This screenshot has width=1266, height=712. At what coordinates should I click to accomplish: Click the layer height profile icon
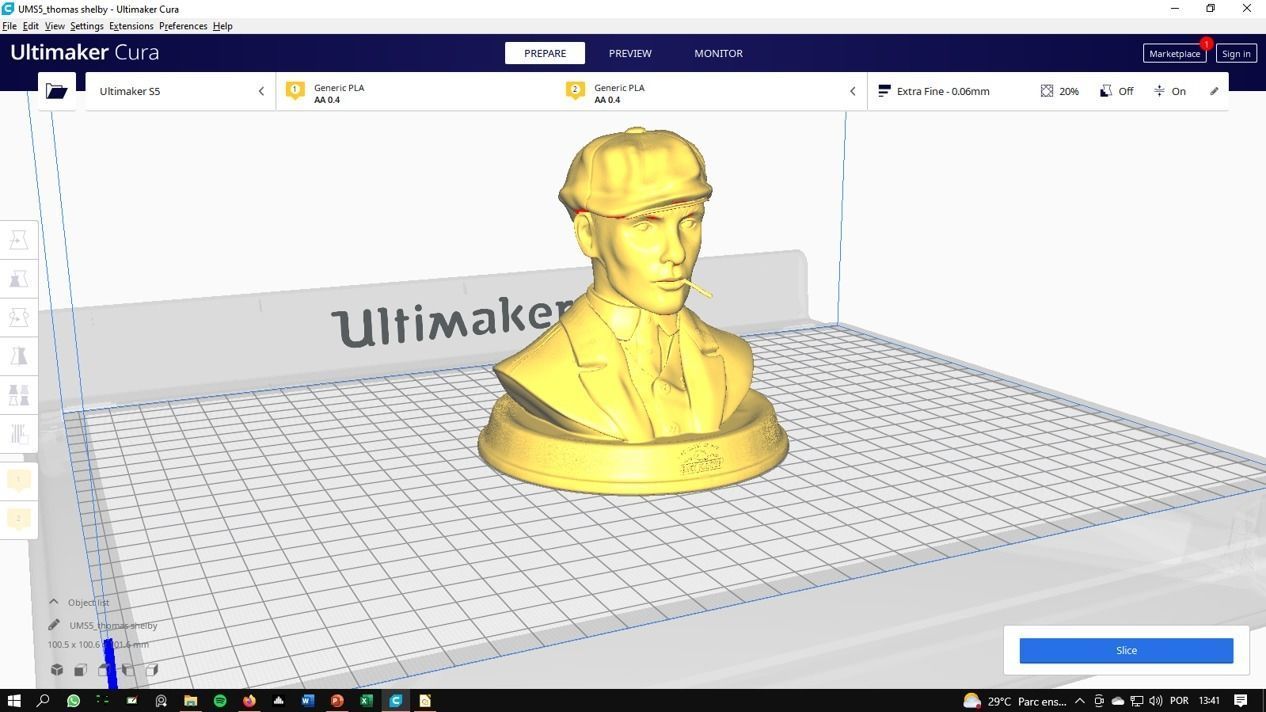point(884,91)
